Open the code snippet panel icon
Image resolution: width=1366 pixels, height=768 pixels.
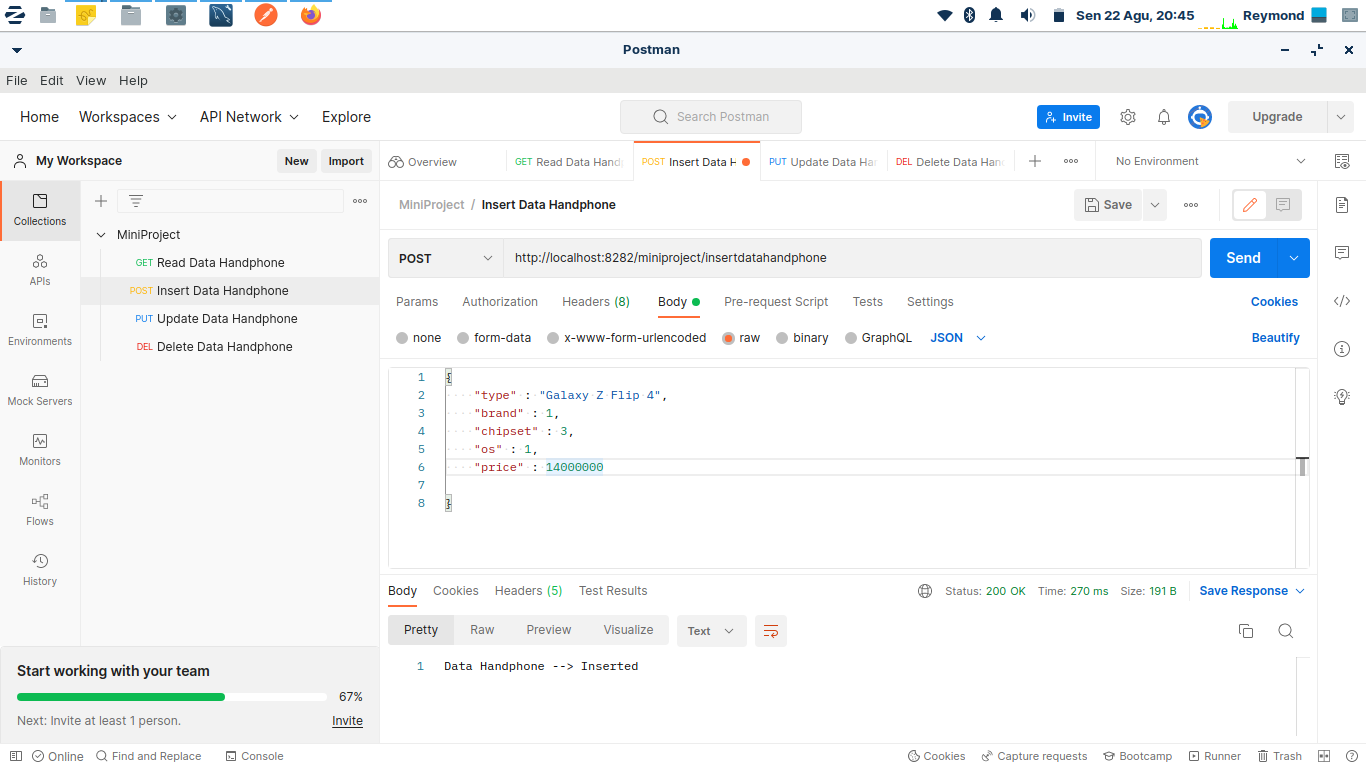coord(1342,301)
